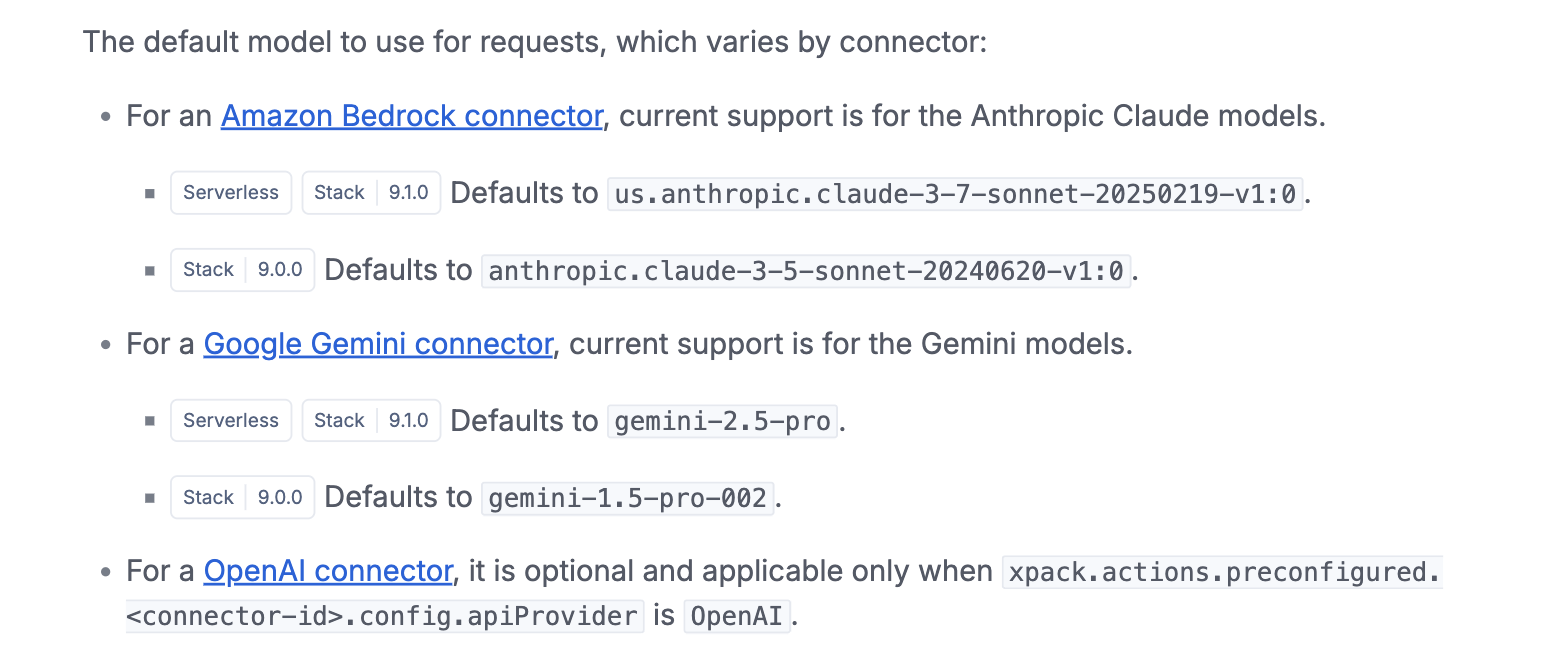1568x664 pixels.
Task: Click the "default model to use" intro sentence
Action: pos(534,43)
